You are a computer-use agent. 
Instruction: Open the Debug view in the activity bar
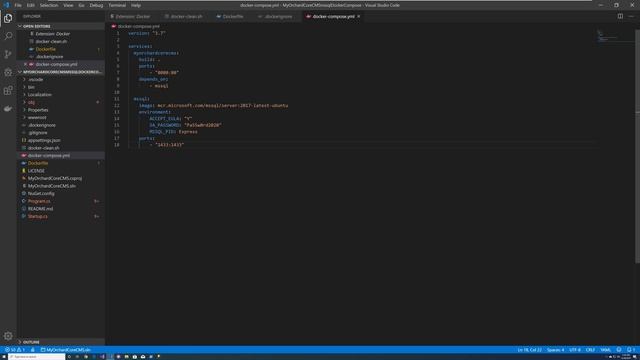coord(8,72)
